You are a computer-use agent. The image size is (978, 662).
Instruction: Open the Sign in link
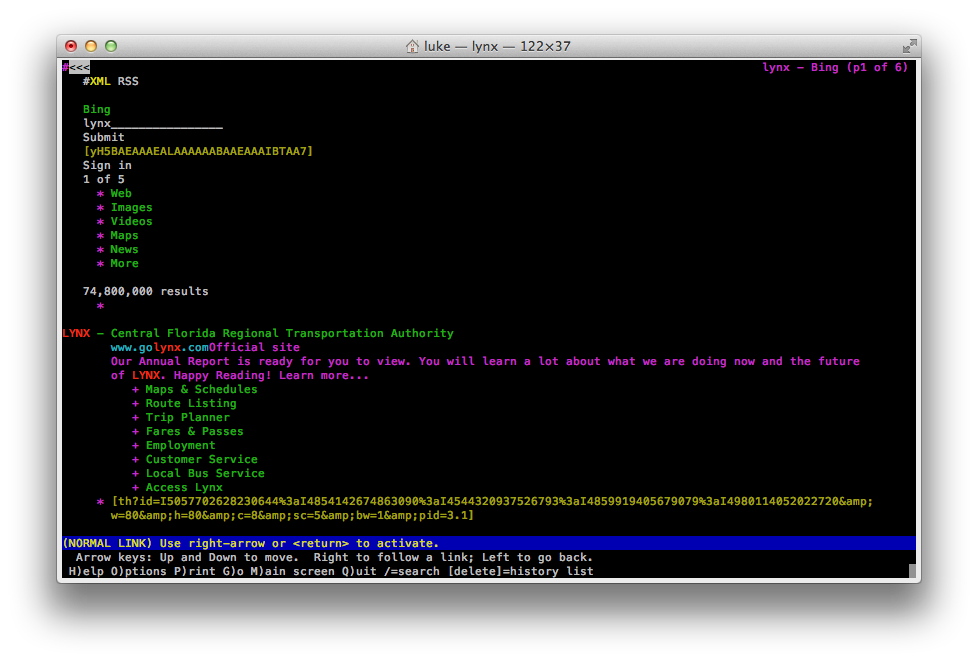coord(107,166)
